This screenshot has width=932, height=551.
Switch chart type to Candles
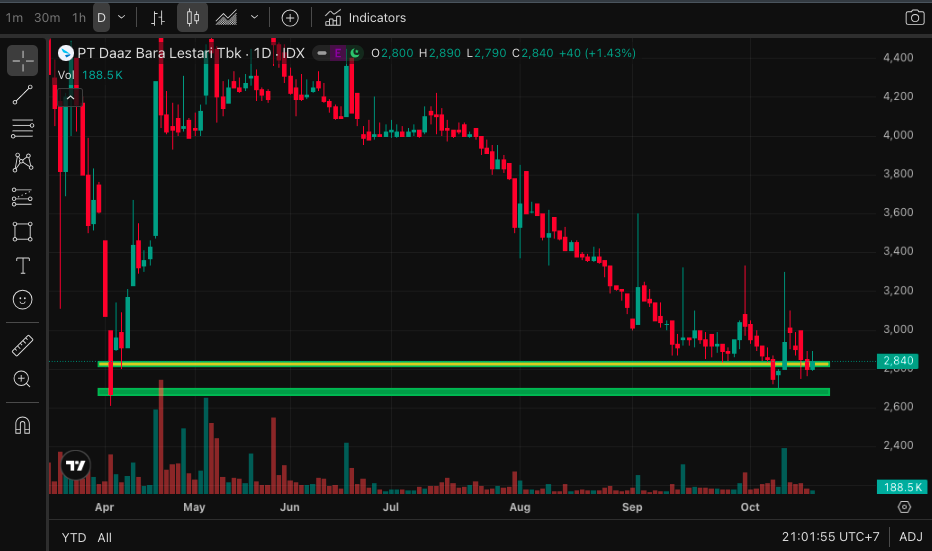pos(193,18)
